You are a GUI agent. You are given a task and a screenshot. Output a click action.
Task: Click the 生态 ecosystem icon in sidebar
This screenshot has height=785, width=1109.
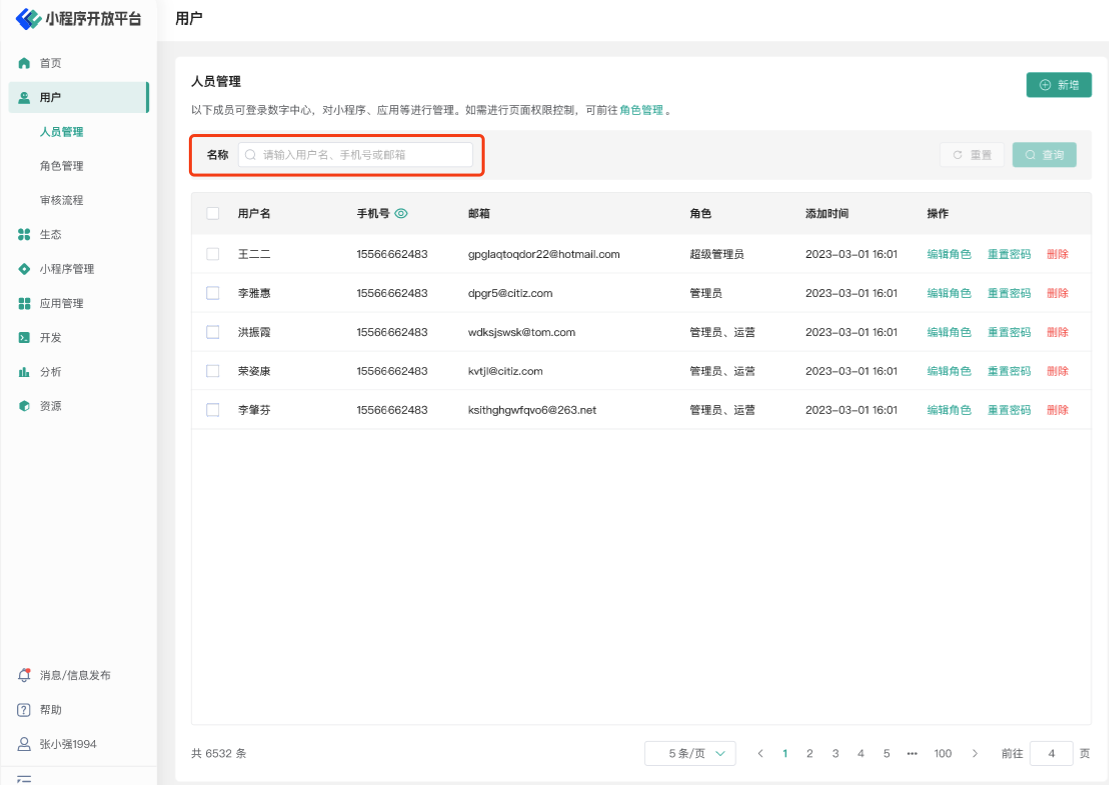click(x=24, y=235)
